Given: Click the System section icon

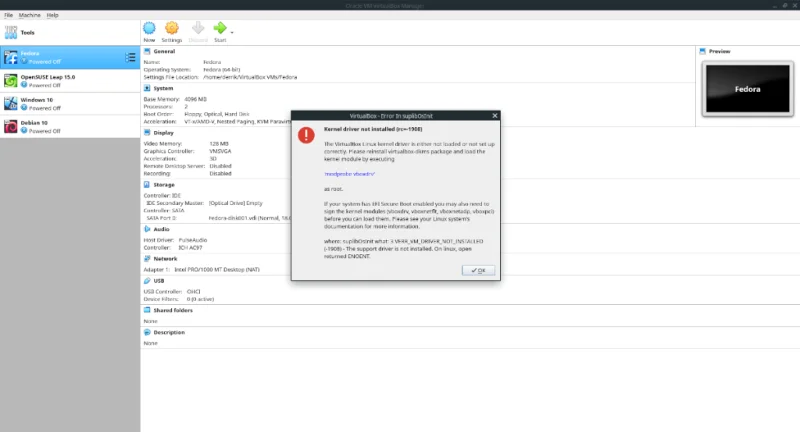Looking at the screenshot, I should 147,88.
